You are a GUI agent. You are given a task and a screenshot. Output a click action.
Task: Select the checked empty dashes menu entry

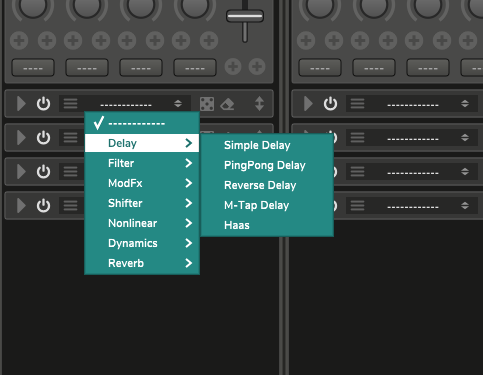[142, 123]
